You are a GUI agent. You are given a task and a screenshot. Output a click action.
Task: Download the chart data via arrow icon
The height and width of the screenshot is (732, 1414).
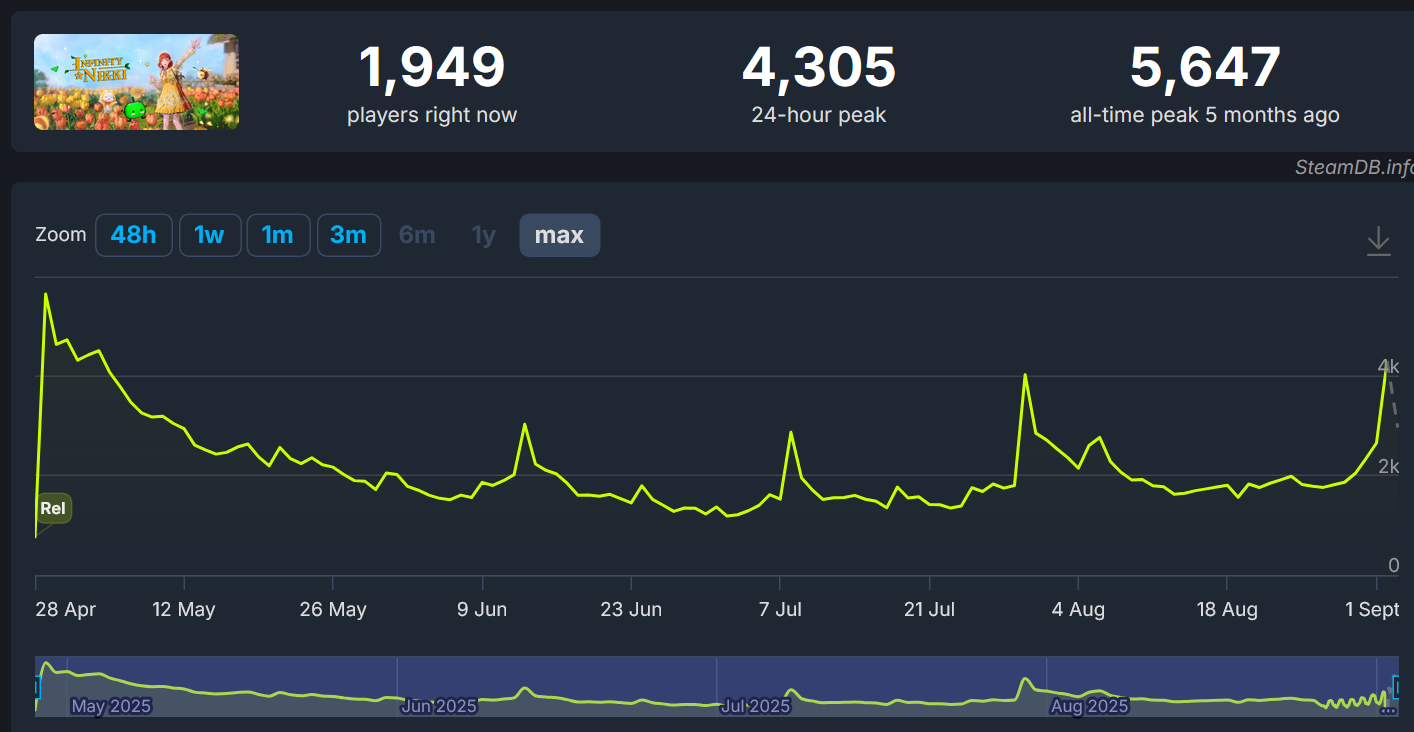point(1379,241)
